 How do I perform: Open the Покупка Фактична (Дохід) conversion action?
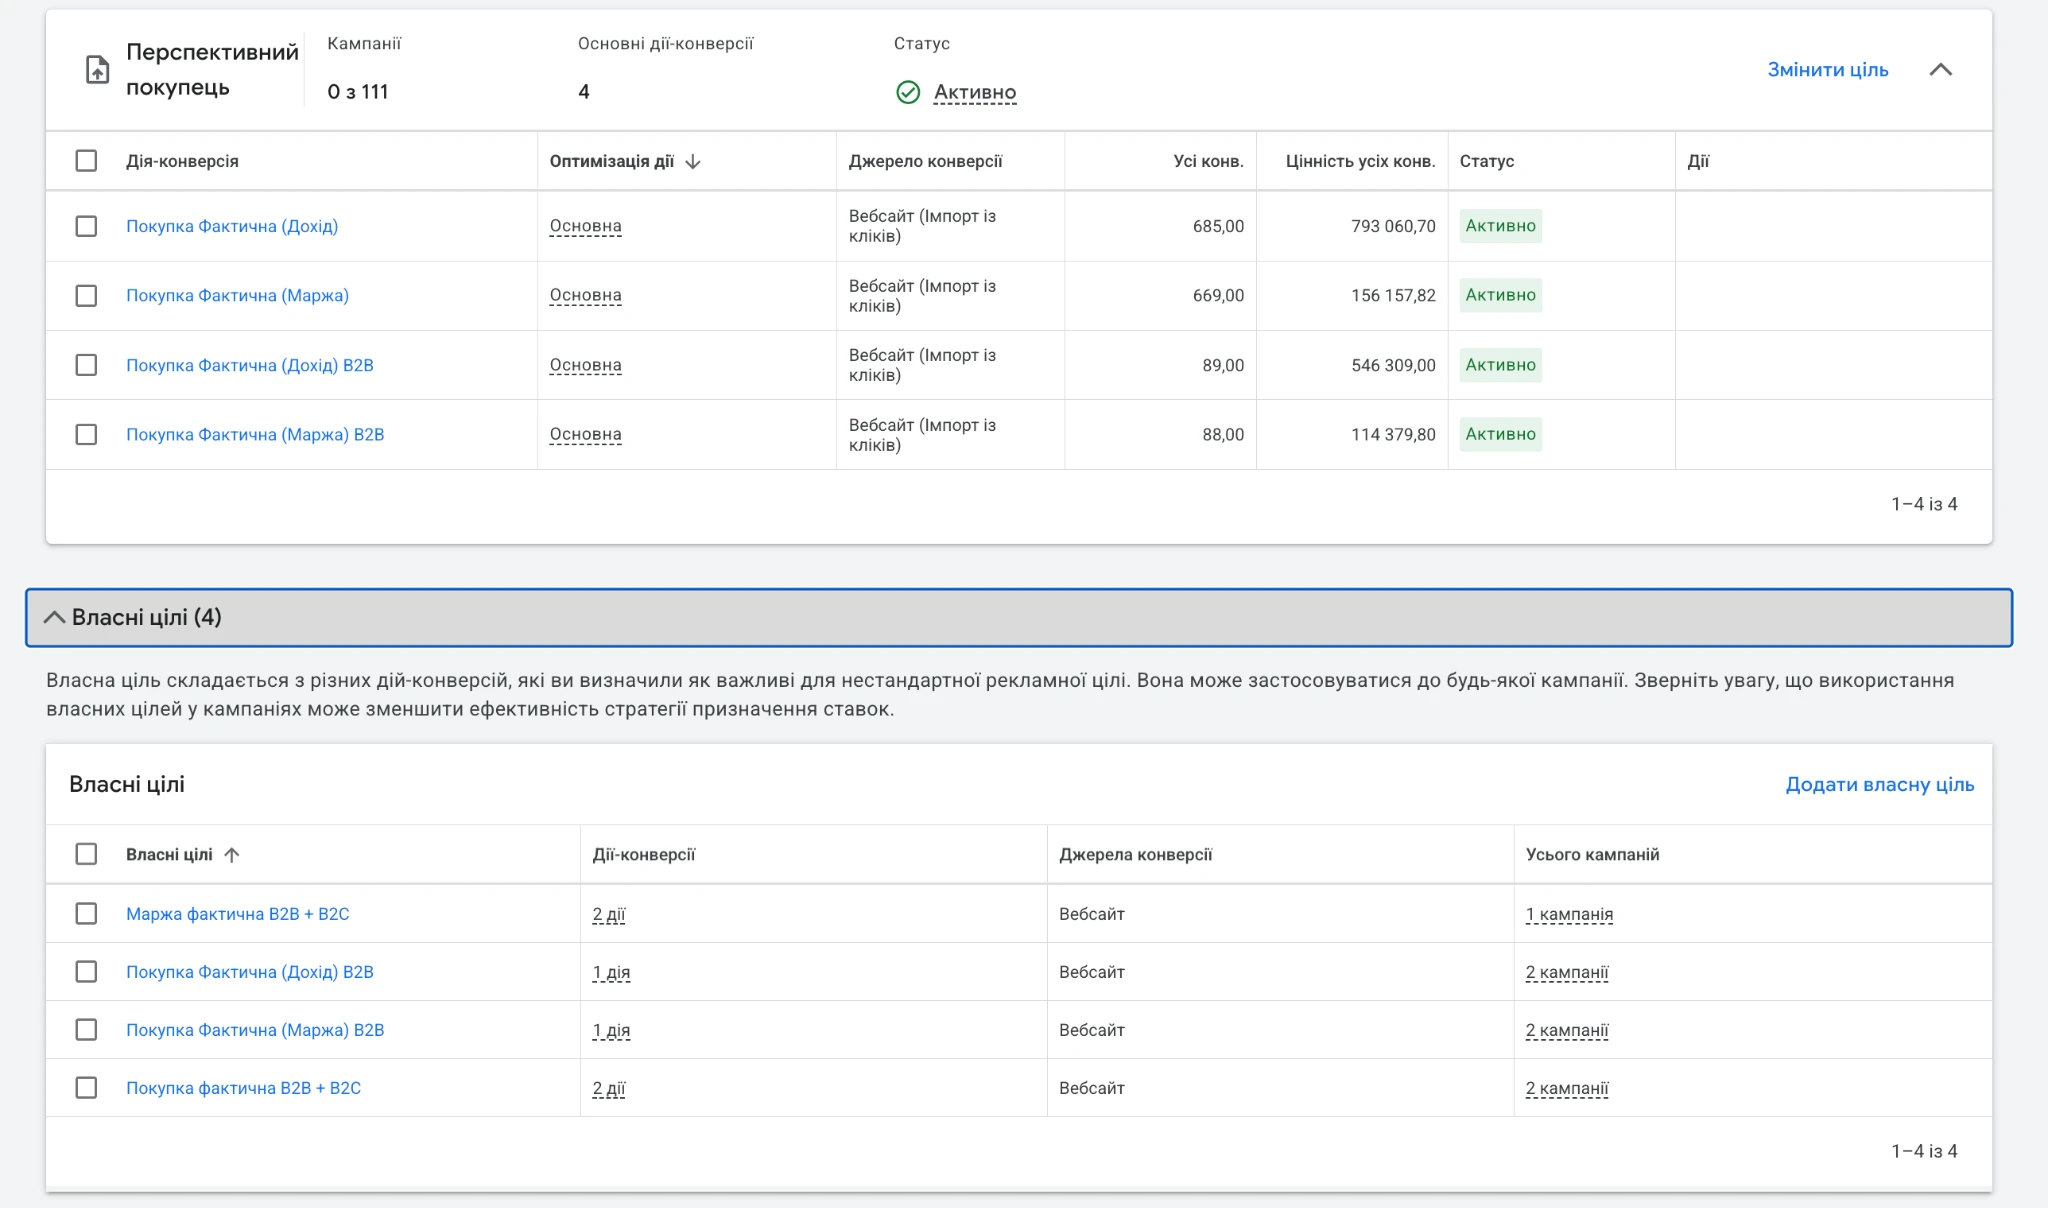click(232, 226)
